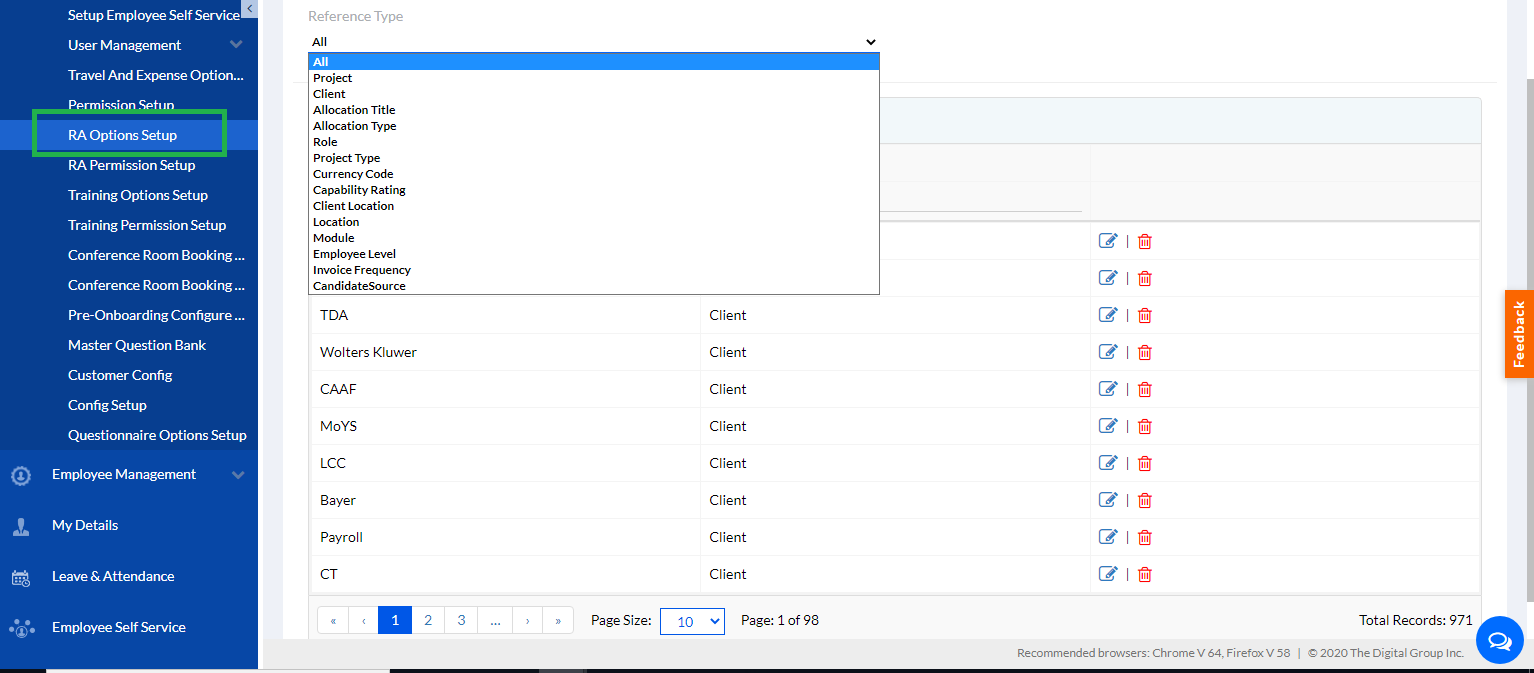The height and width of the screenshot is (673, 1534).
Task: Jump to the last page of results
Action: pyautogui.click(x=558, y=620)
